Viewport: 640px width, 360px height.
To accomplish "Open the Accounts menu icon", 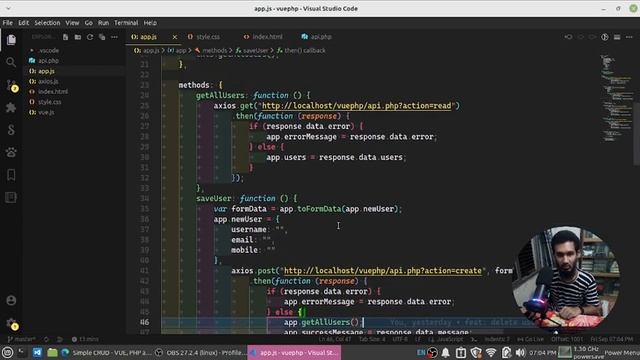I will point(11,300).
